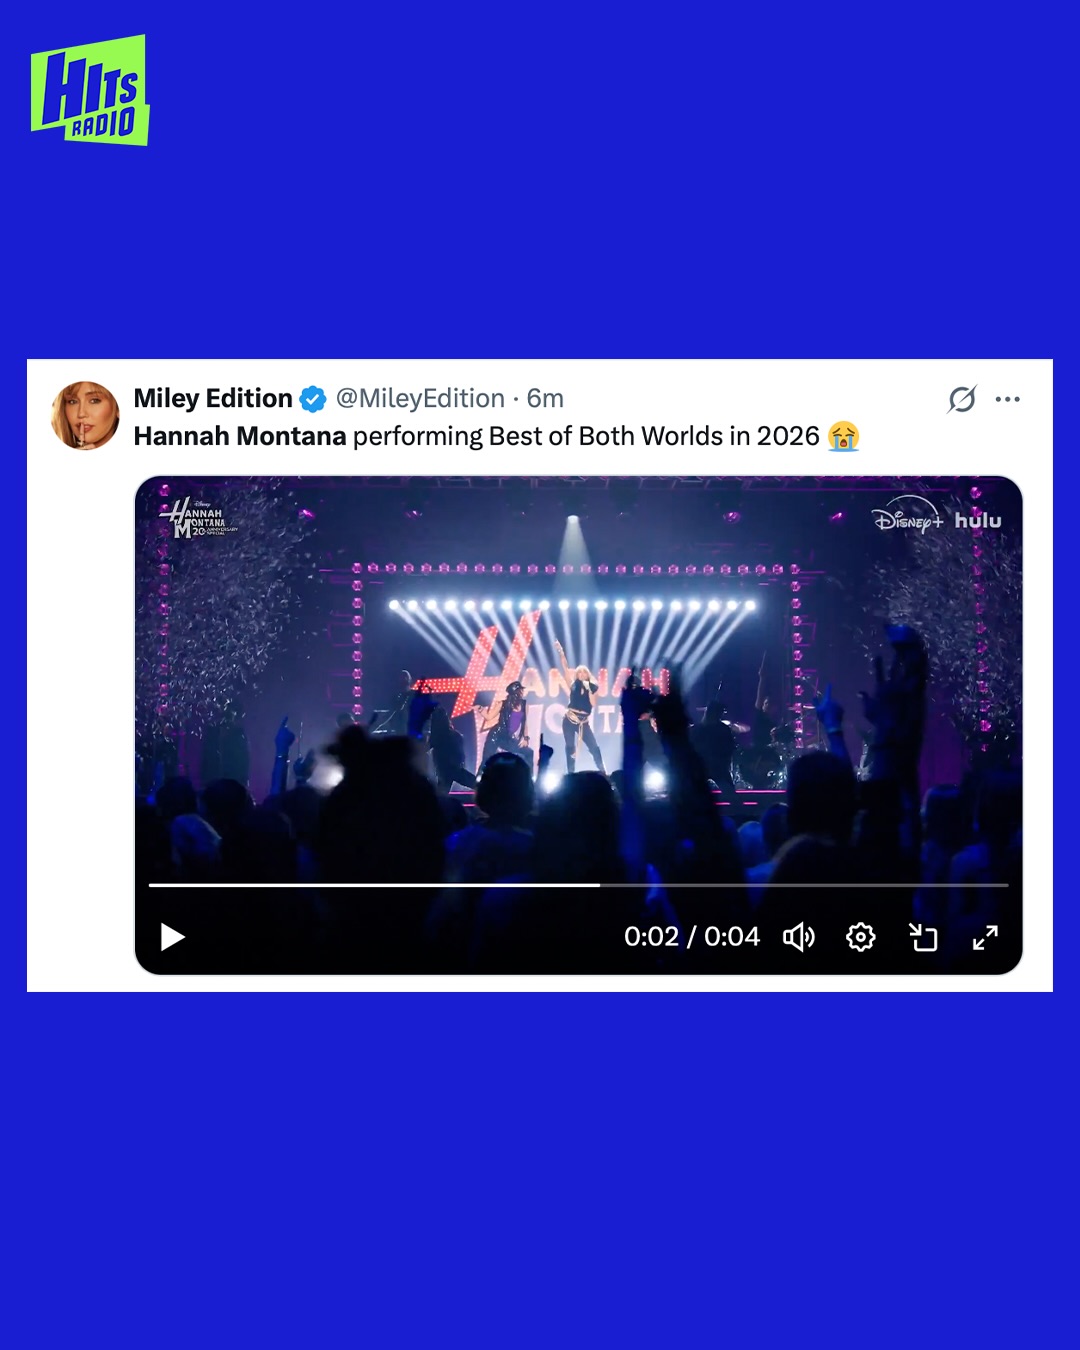Viewport: 1080px width, 1350px height.
Task: Open video settings gear
Action: [860, 937]
